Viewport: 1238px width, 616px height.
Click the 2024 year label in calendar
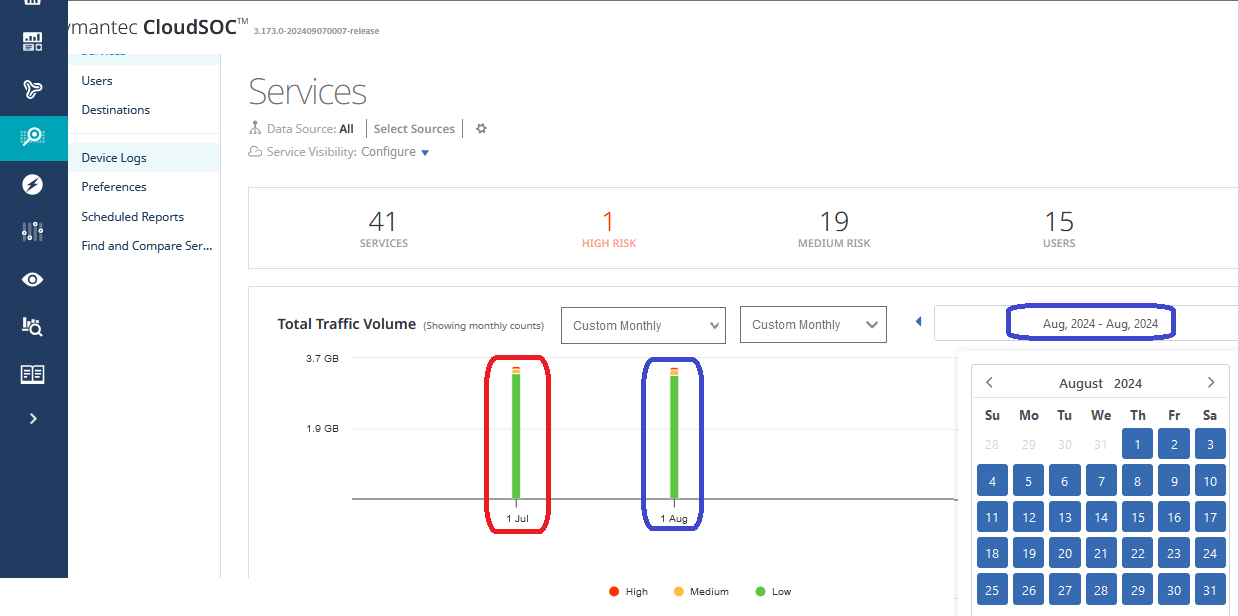(x=1128, y=384)
